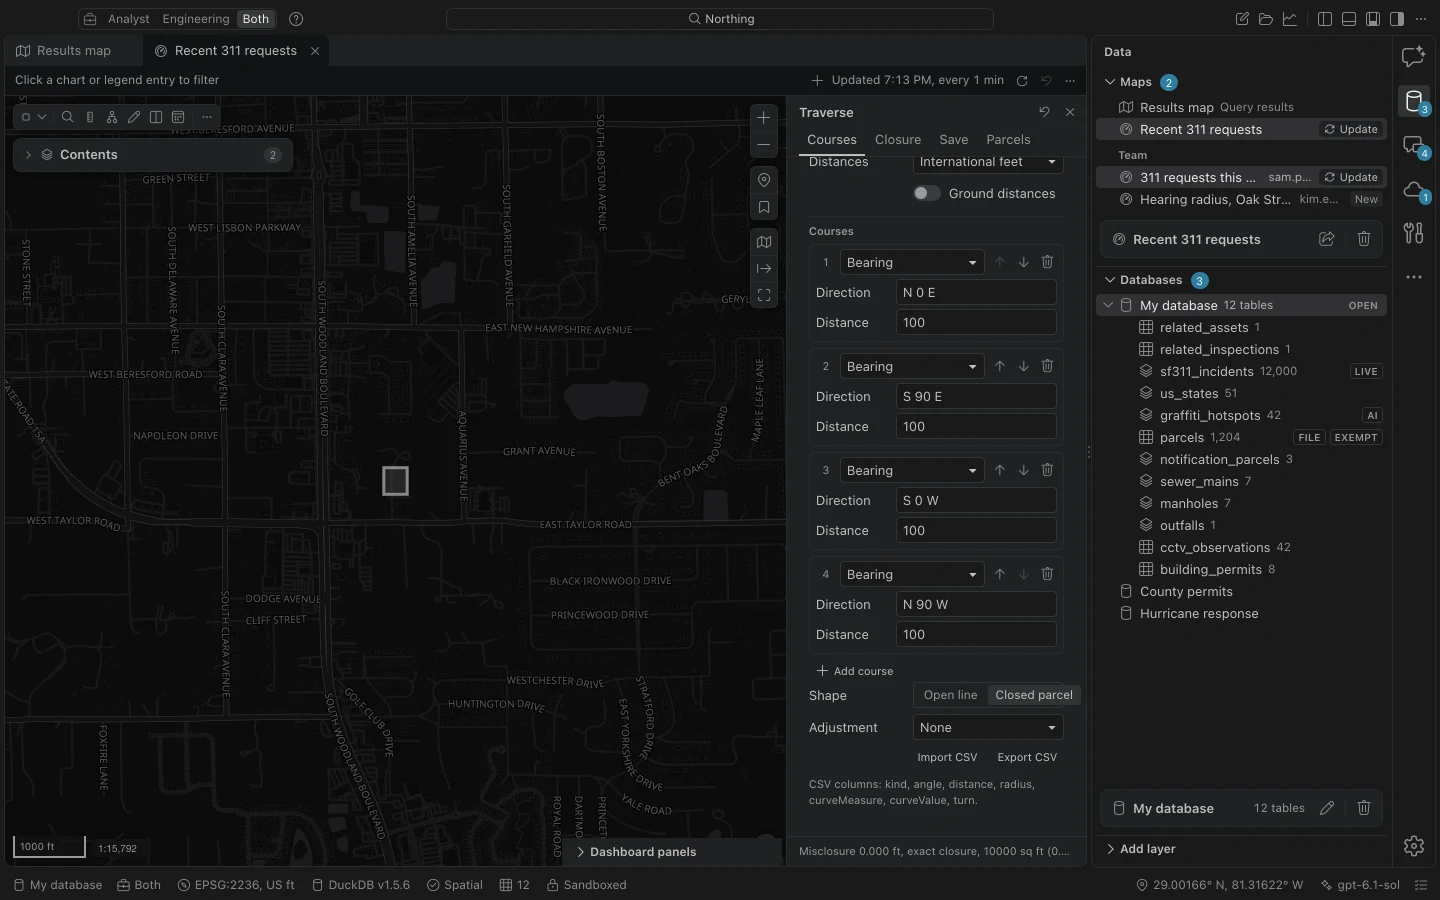
Task: Share the Recent 311 requests map
Action: [1327, 239]
